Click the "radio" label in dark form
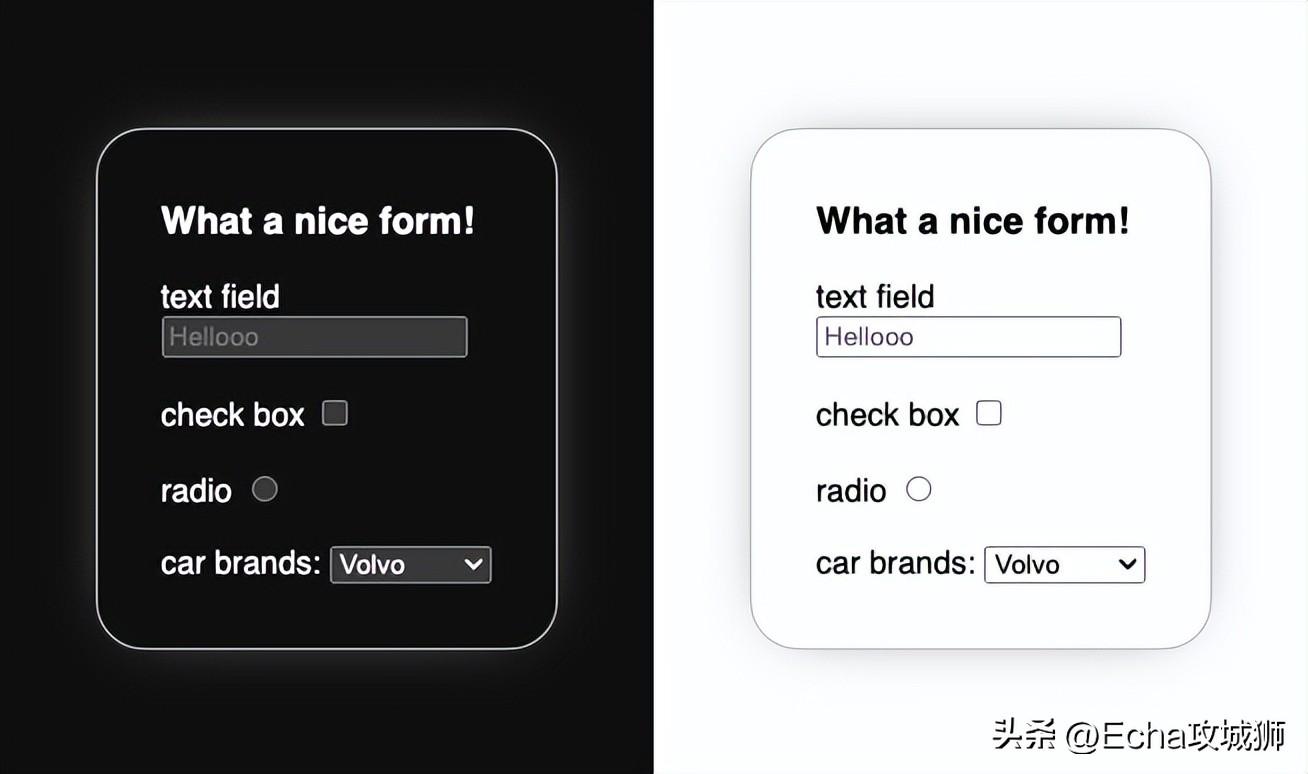The image size is (1308, 774). [x=196, y=491]
